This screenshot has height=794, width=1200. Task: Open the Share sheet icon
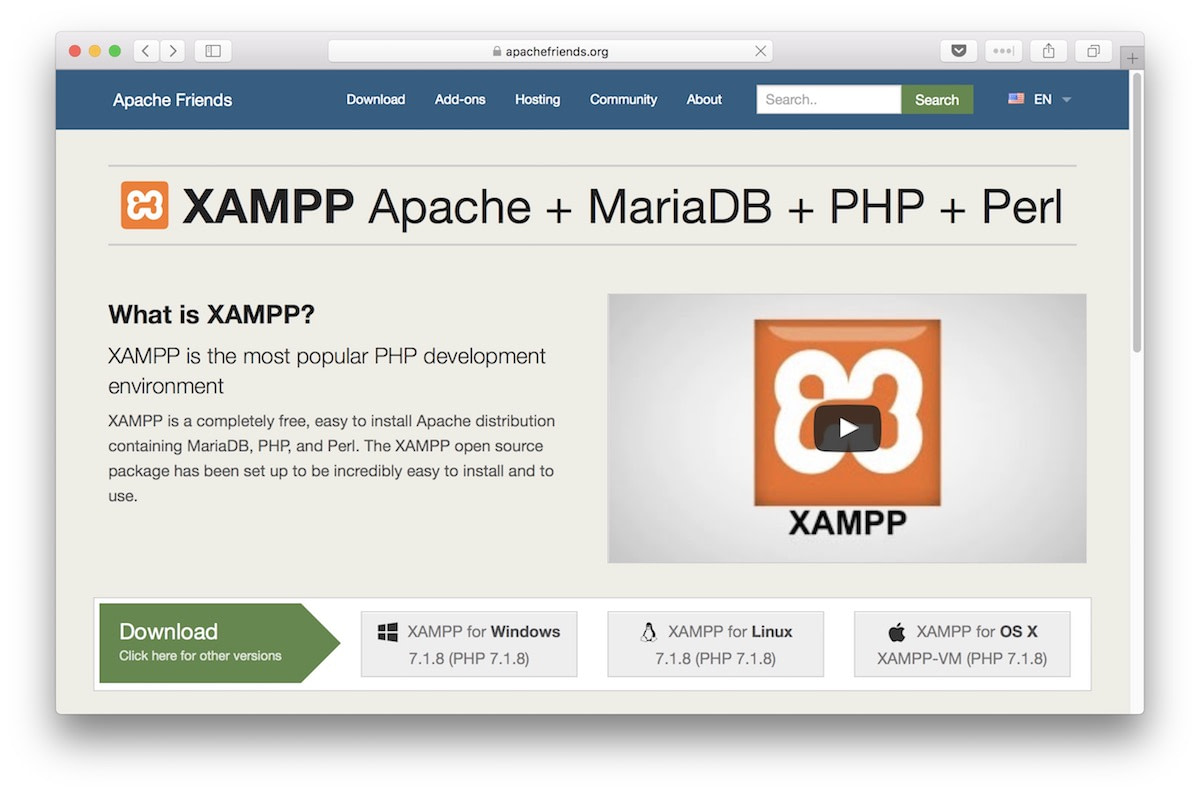click(1049, 50)
